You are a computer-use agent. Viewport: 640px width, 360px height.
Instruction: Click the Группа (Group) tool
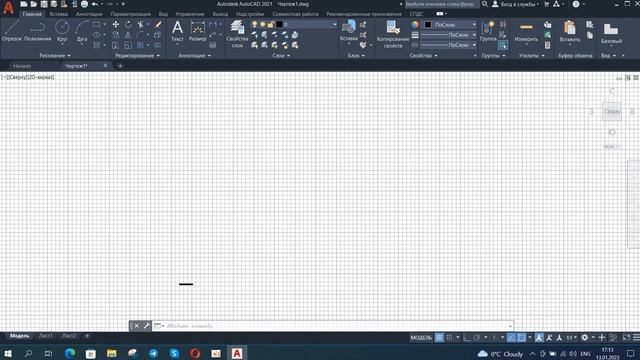[488, 31]
